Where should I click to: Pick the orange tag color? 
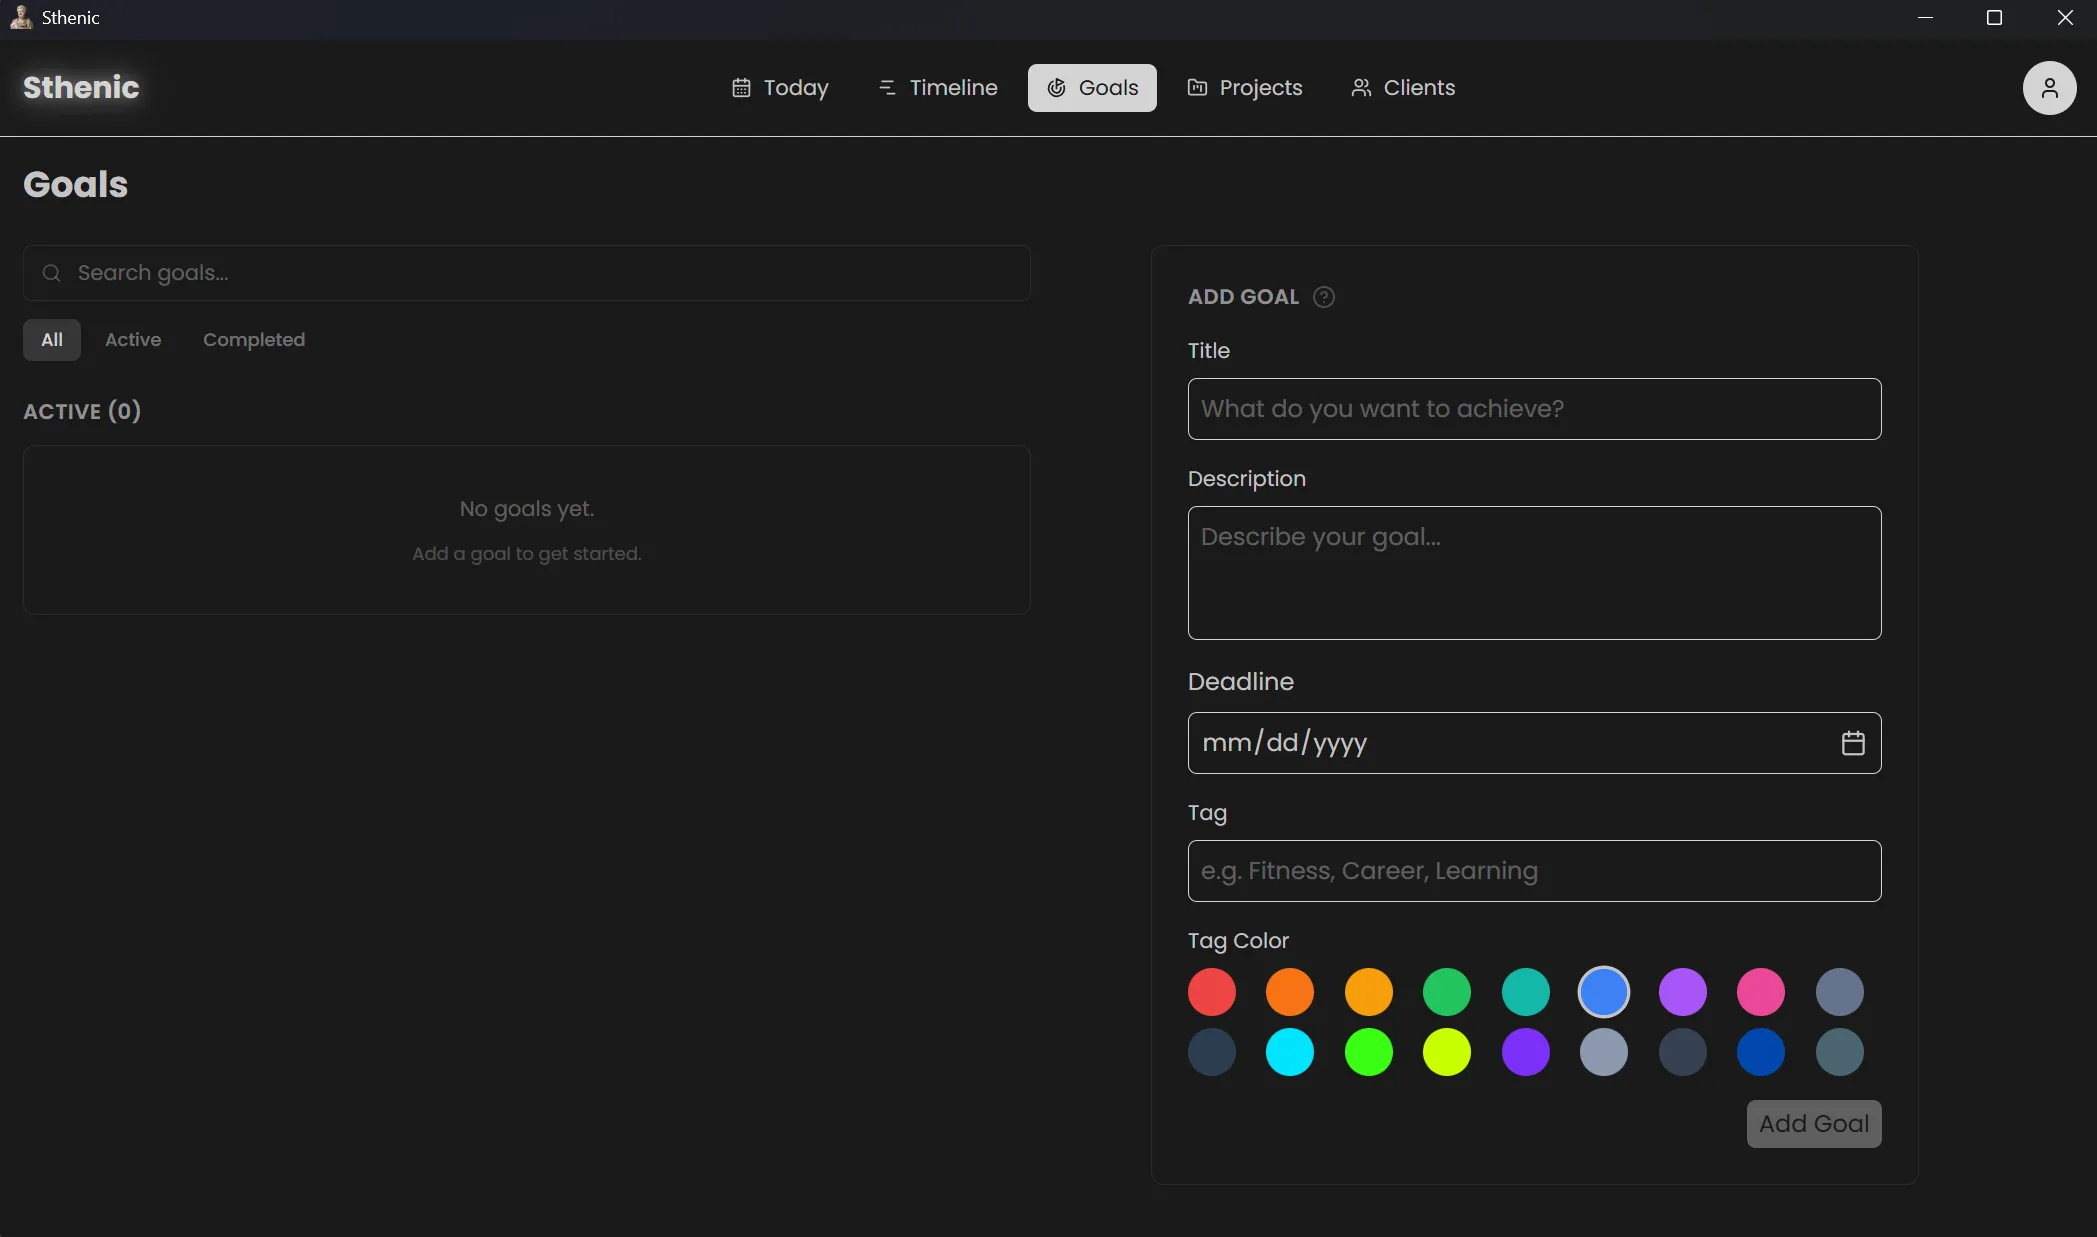coord(1290,992)
